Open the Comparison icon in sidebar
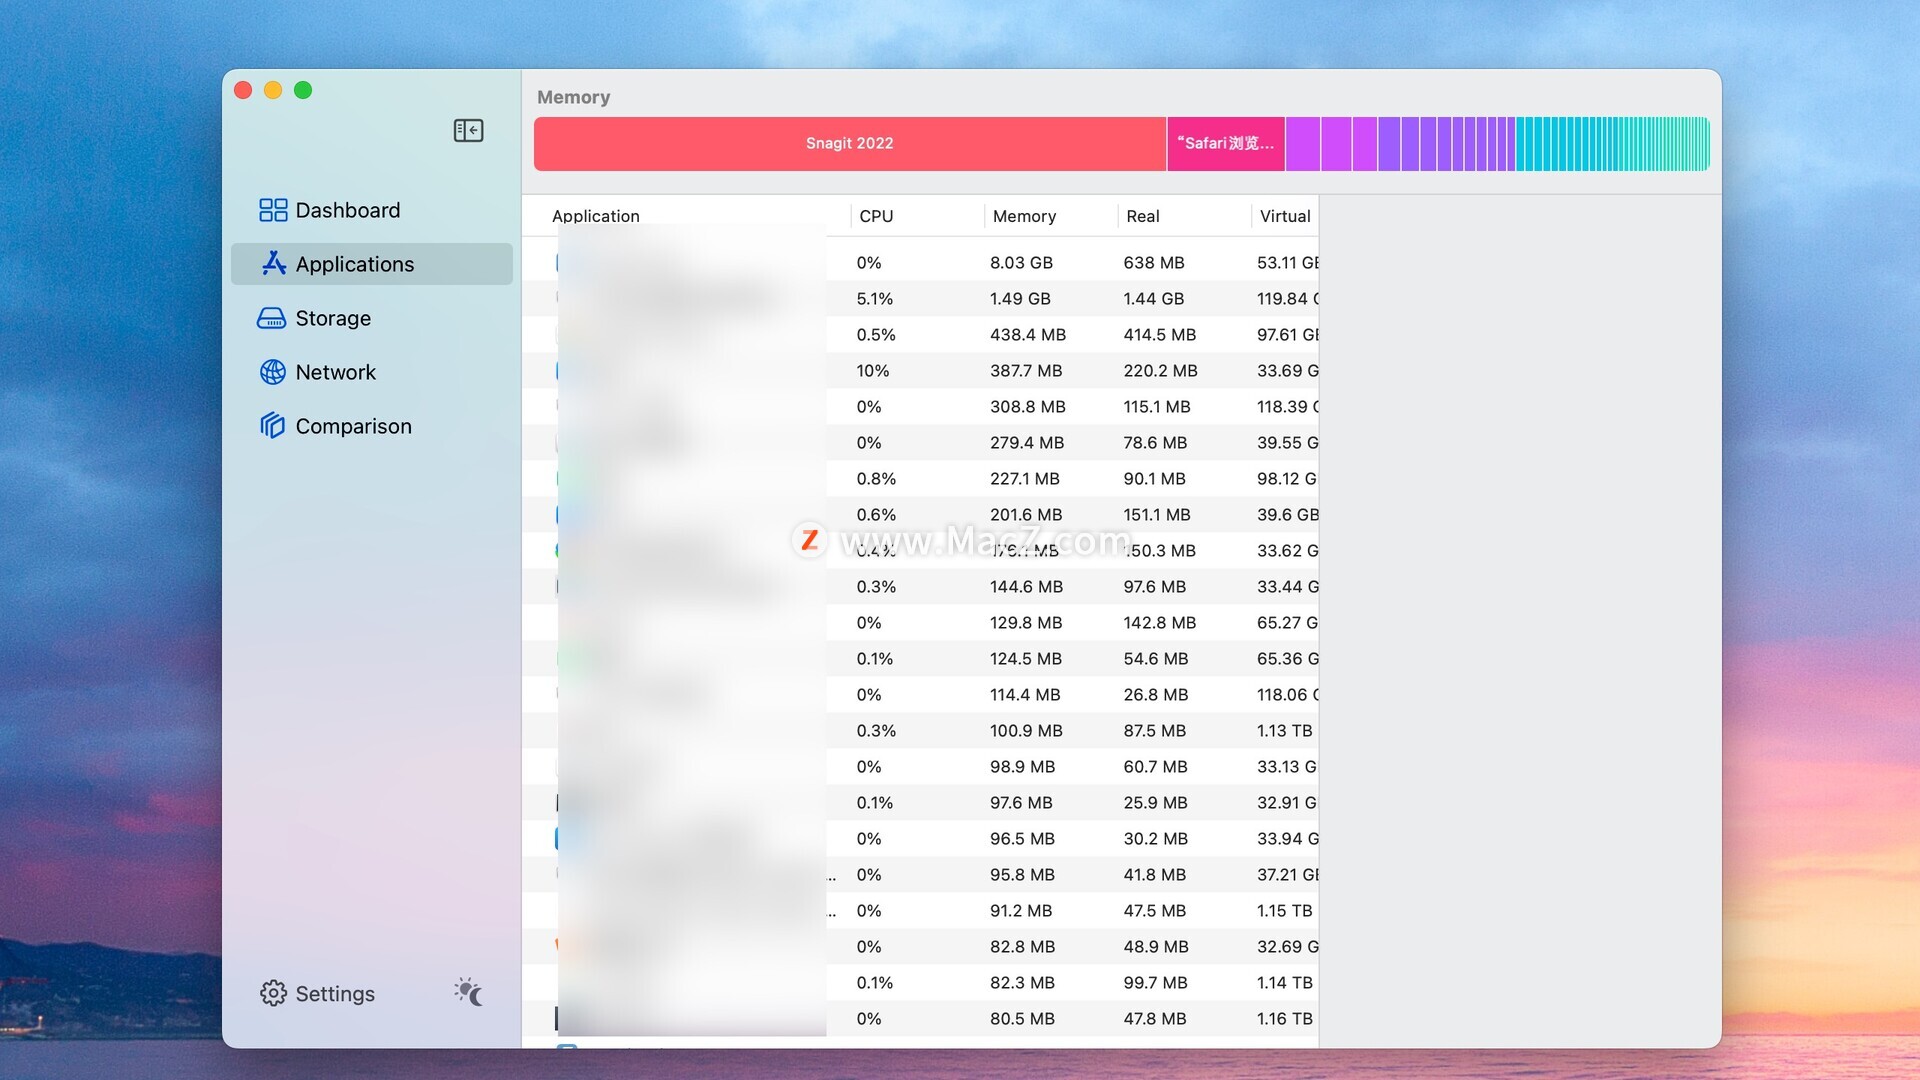Screen dimensions: 1920x1080 click(272, 426)
